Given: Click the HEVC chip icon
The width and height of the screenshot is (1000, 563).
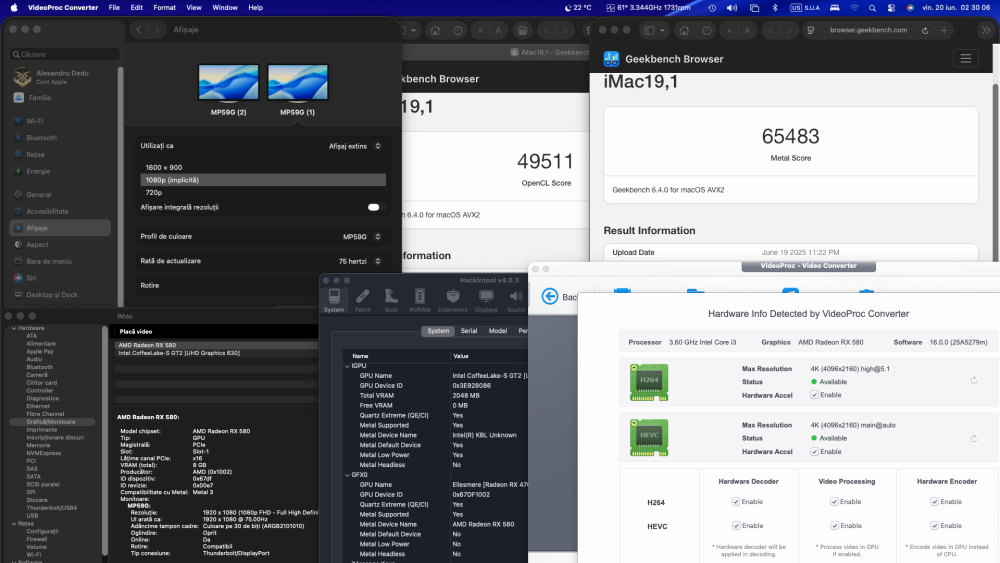Looking at the screenshot, I should pyautogui.click(x=649, y=437).
